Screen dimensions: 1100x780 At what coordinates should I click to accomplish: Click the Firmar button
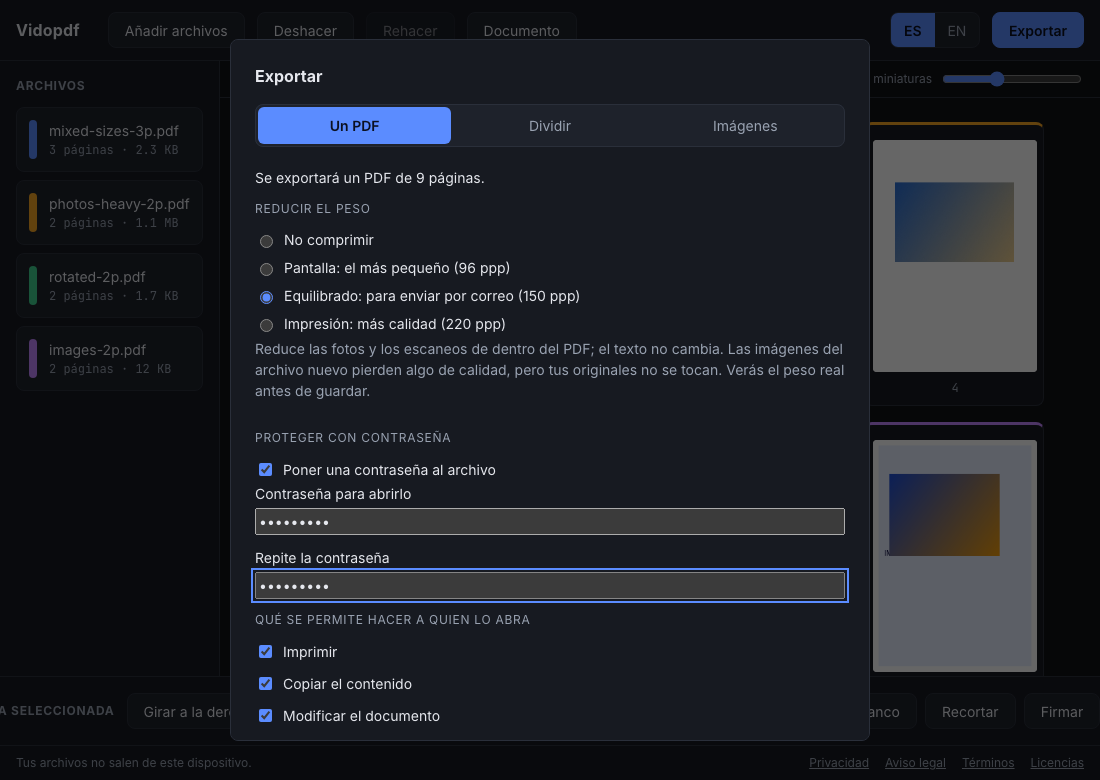(1061, 712)
